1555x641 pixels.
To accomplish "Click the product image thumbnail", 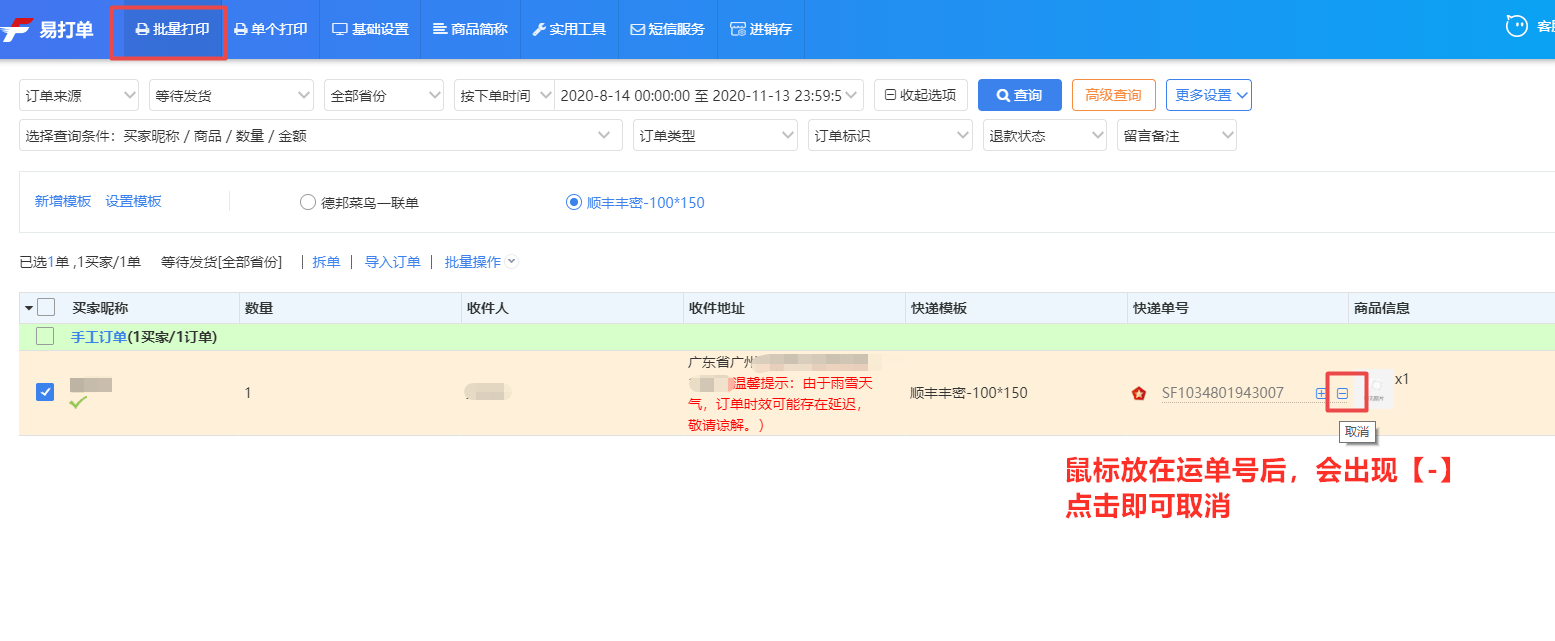I will 1377,390.
